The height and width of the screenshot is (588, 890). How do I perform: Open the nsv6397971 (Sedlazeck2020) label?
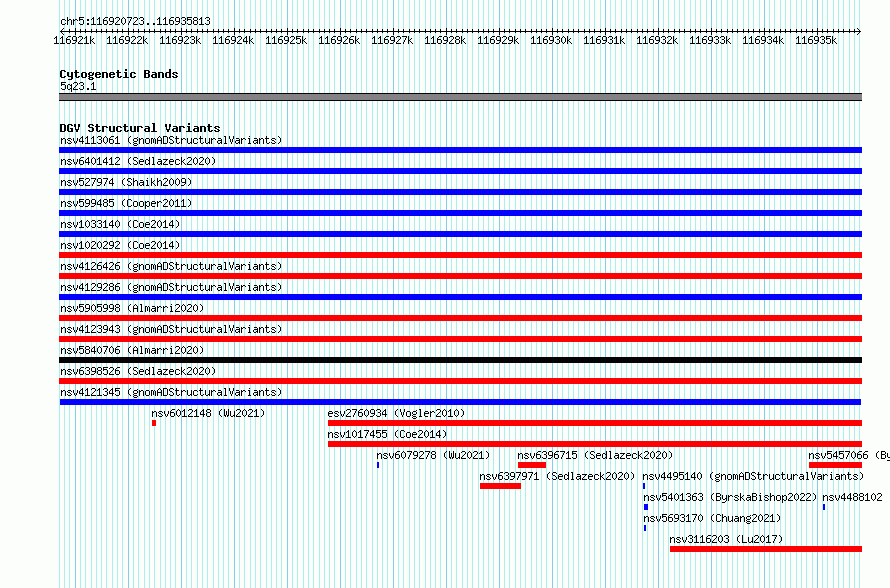[557, 476]
